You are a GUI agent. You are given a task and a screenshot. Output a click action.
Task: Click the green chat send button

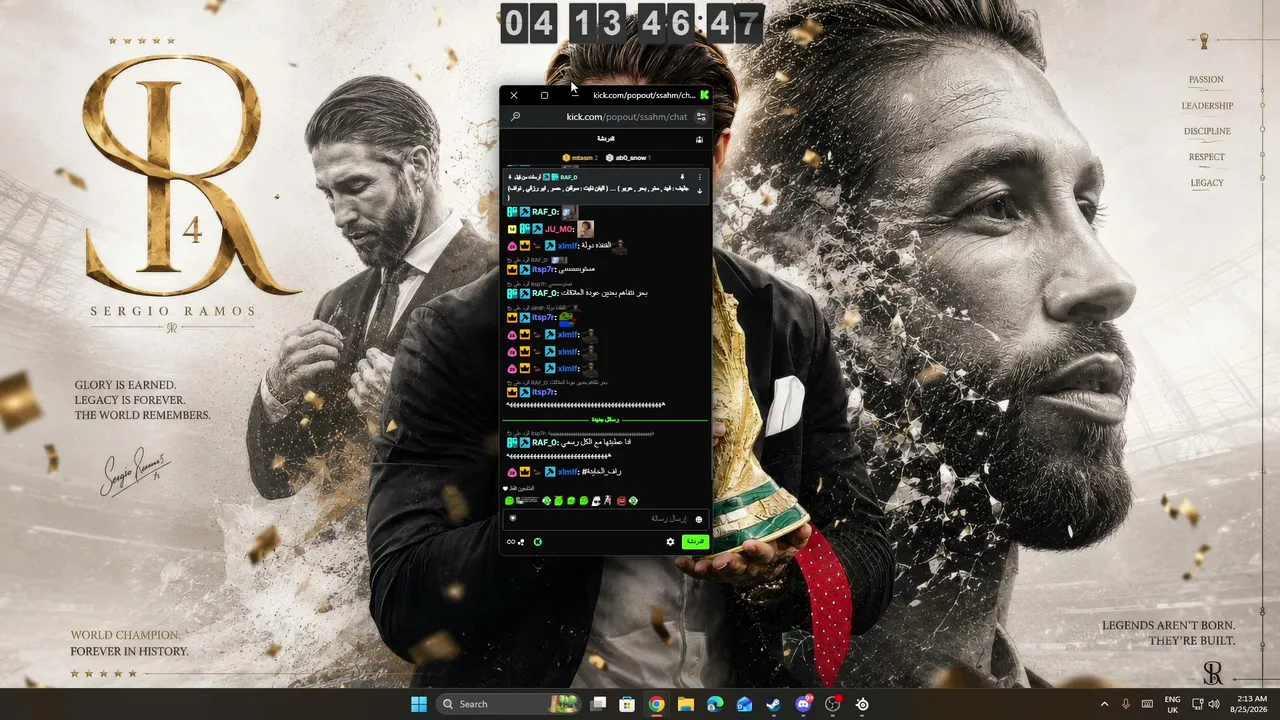point(694,541)
